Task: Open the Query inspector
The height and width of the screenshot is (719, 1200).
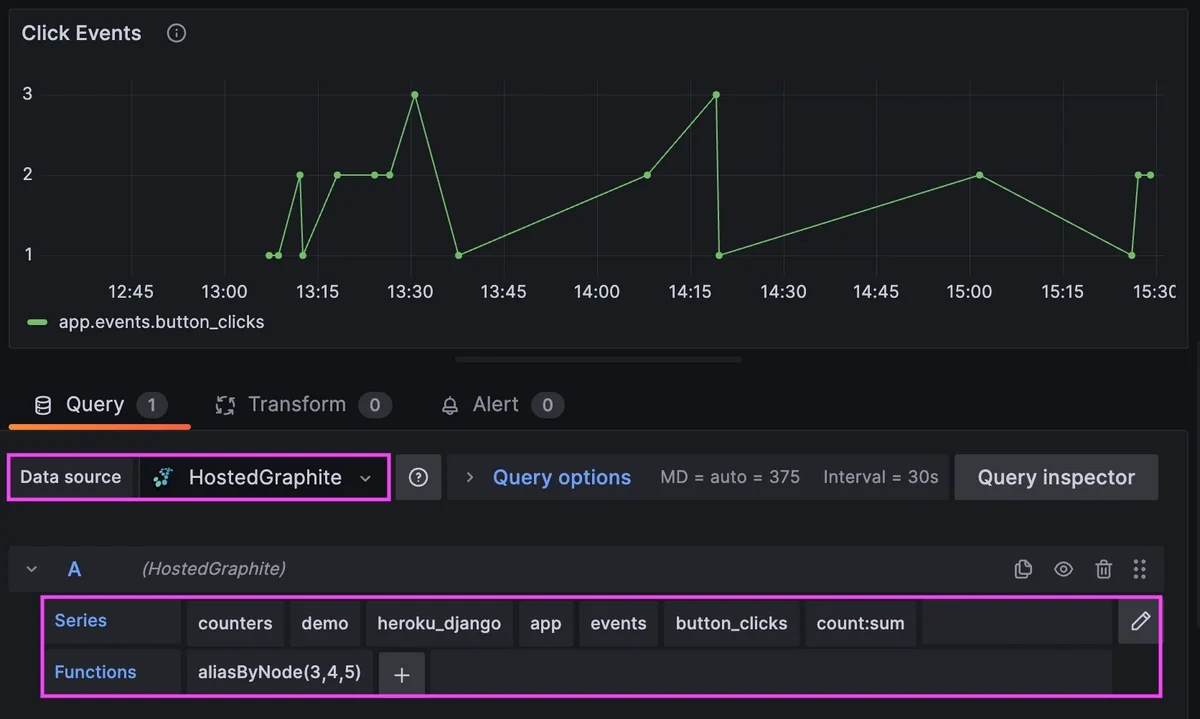Action: pyautogui.click(x=1056, y=477)
